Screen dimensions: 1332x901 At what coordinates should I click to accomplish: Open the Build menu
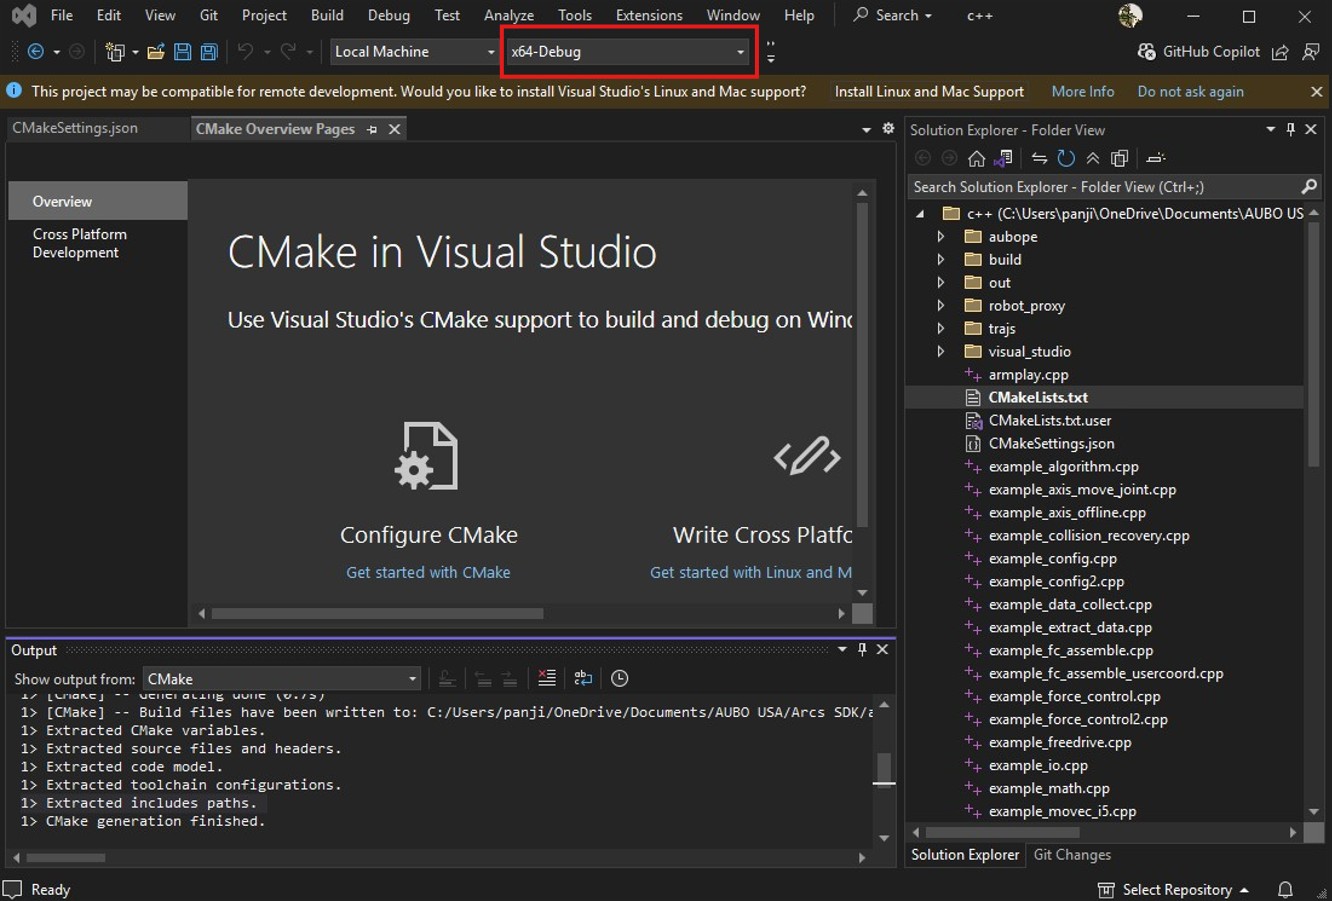click(x=327, y=15)
